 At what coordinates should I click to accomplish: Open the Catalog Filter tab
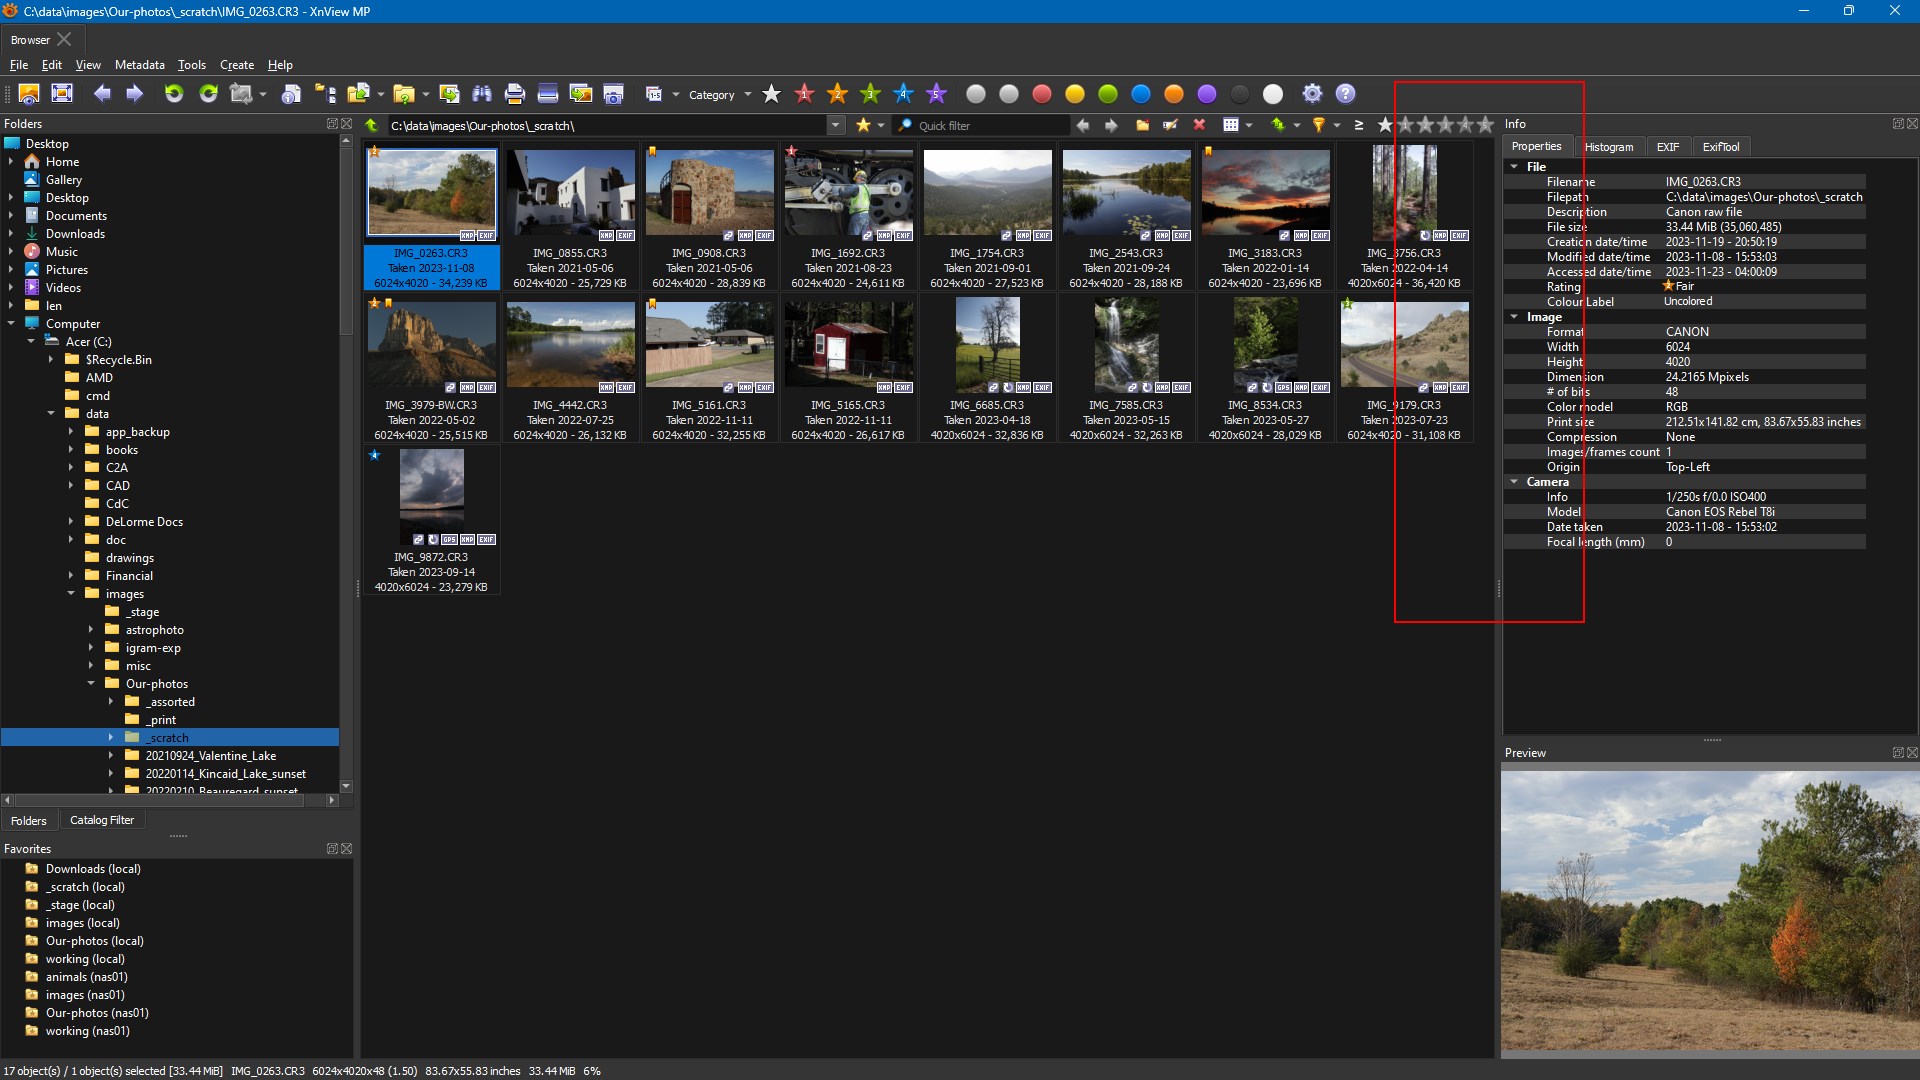tap(102, 820)
